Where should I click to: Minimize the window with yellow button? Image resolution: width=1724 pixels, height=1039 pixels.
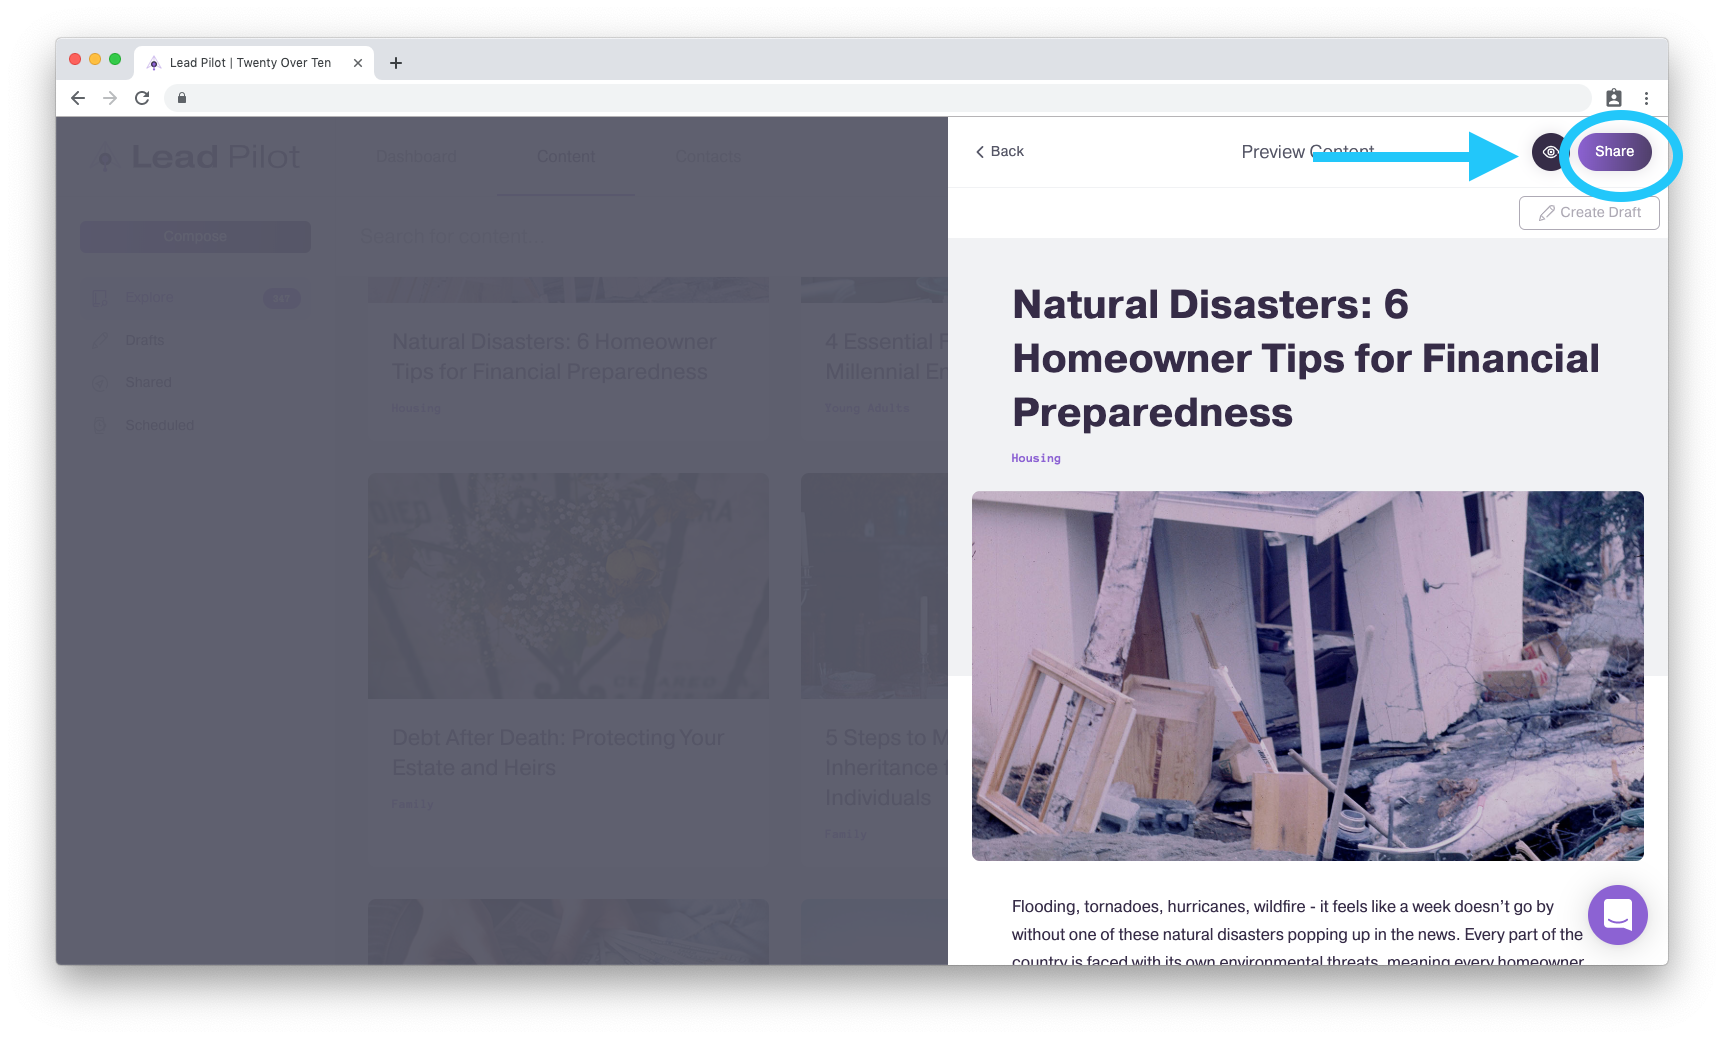click(x=95, y=60)
